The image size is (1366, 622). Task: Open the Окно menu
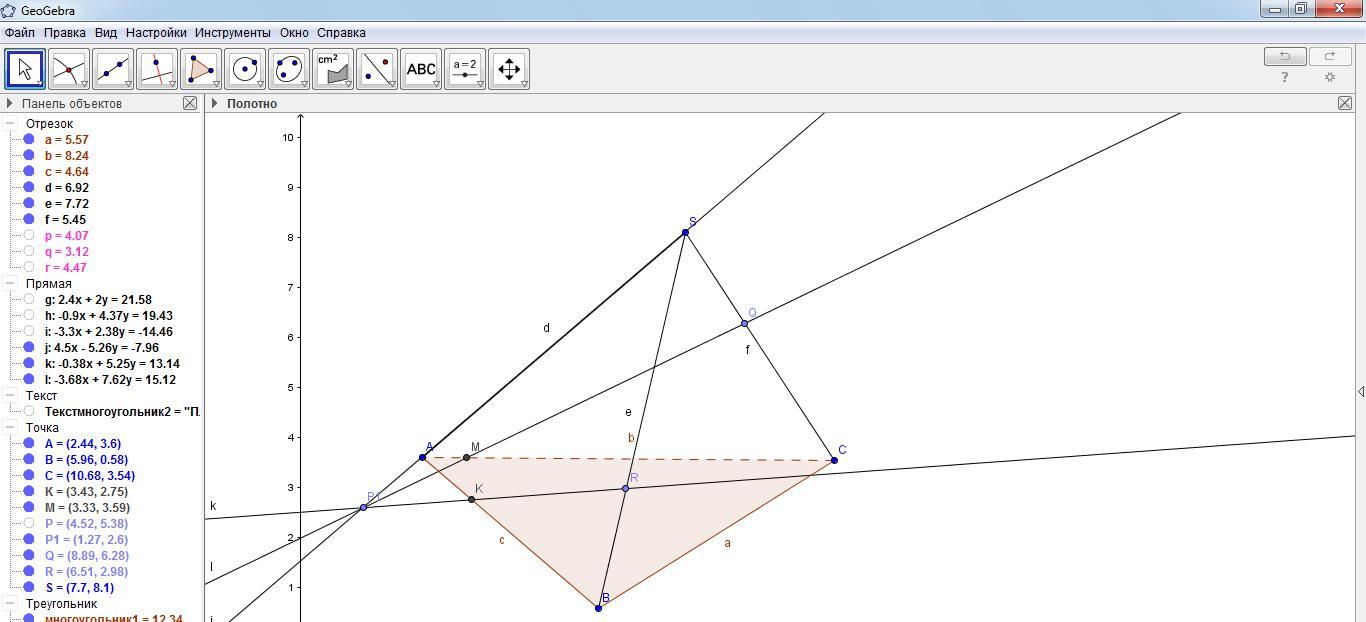coord(294,33)
